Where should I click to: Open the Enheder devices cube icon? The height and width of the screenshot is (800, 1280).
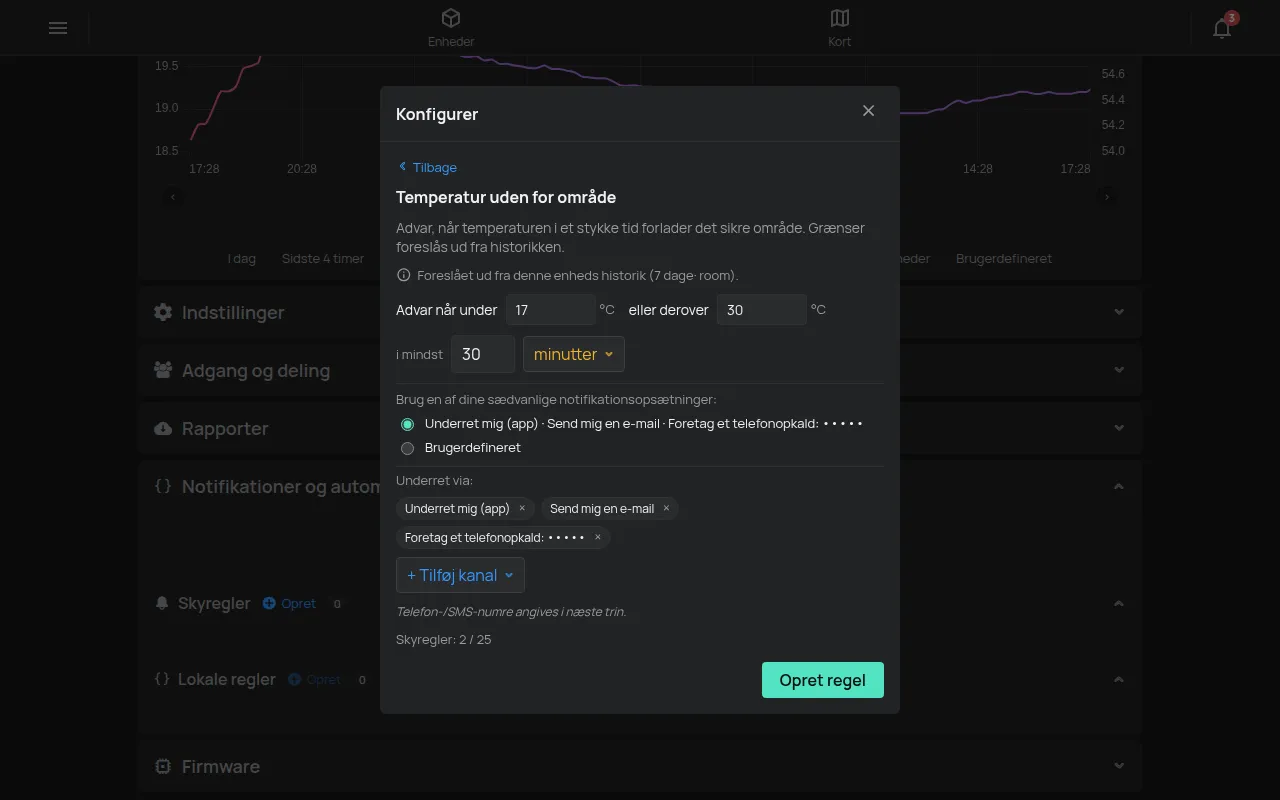(451, 18)
